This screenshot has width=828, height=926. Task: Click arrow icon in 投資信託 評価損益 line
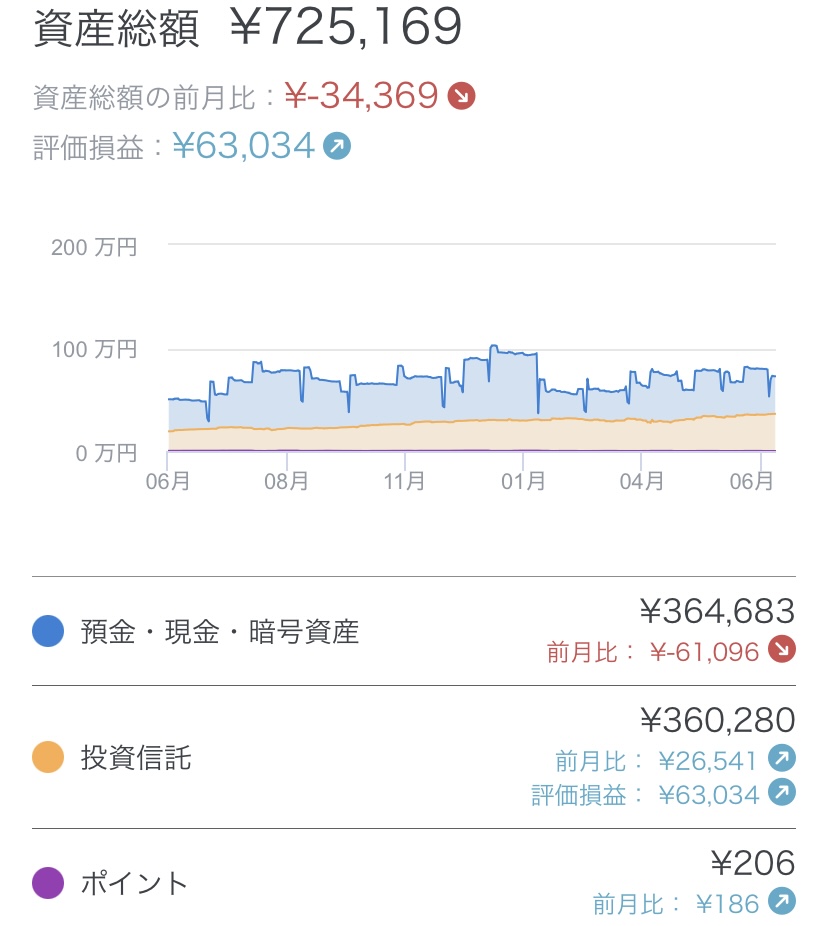[x=782, y=793]
